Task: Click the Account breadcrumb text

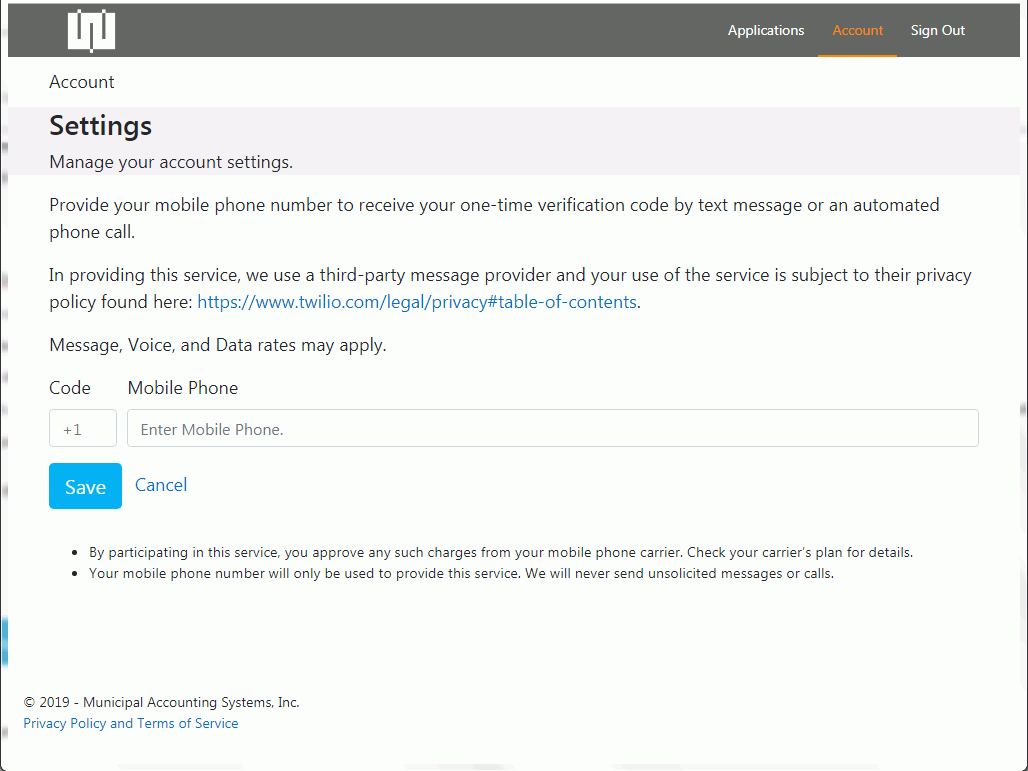Action: click(x=82, y=82)
